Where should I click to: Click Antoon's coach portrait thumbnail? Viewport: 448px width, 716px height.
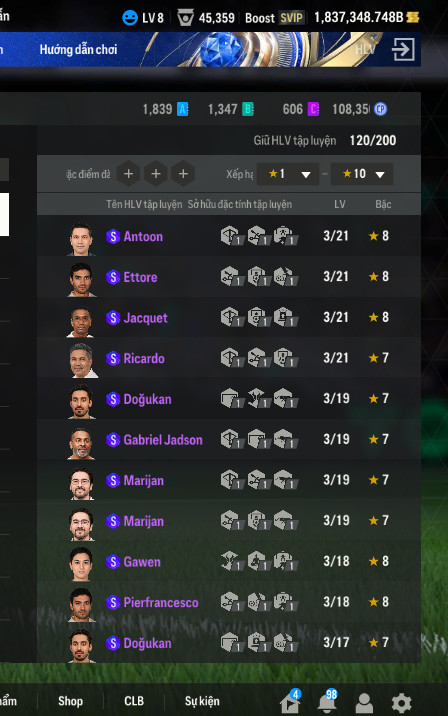tap(81, 238)
